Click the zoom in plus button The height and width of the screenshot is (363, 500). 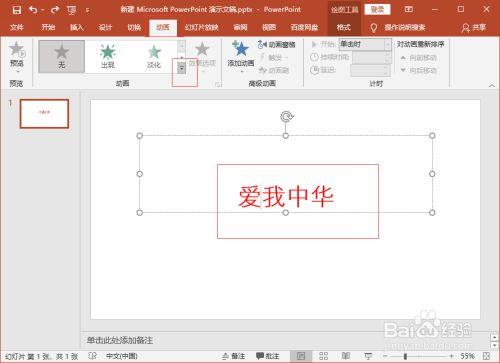click(x=451, y=356)
